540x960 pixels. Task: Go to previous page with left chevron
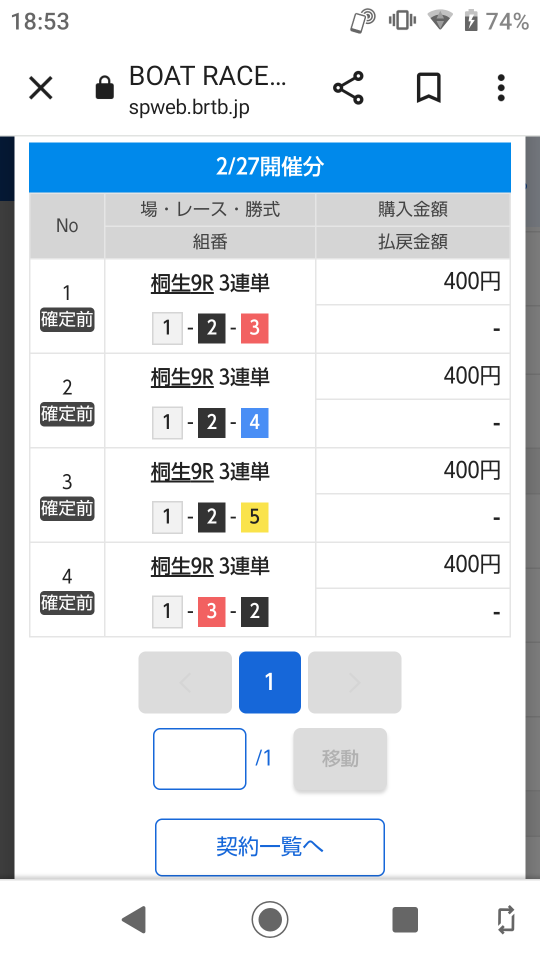pos(185,683)
